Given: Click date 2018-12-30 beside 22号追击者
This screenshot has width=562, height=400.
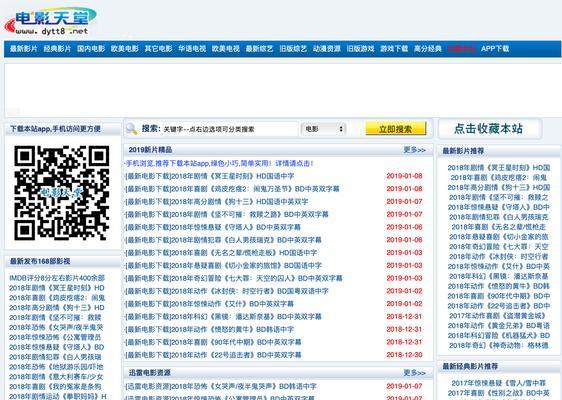Looking at the screenshot, I should click(x=404, y=355).
